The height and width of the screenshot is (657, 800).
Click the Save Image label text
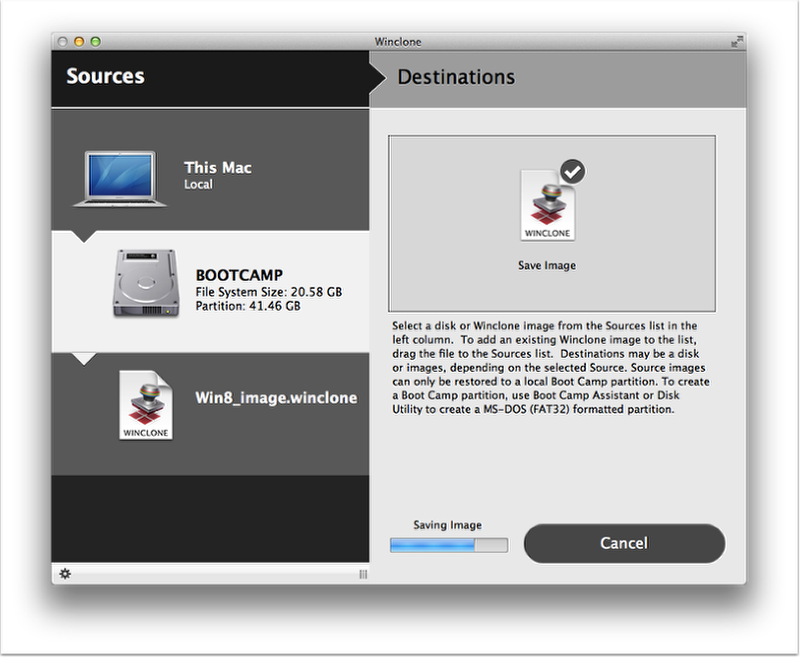(x=547, y=266)
